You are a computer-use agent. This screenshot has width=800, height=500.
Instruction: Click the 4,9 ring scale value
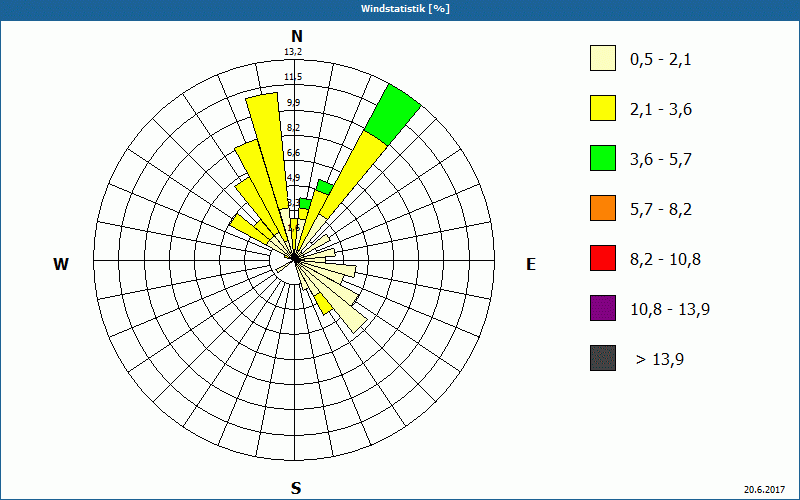[x=293, y=178]
